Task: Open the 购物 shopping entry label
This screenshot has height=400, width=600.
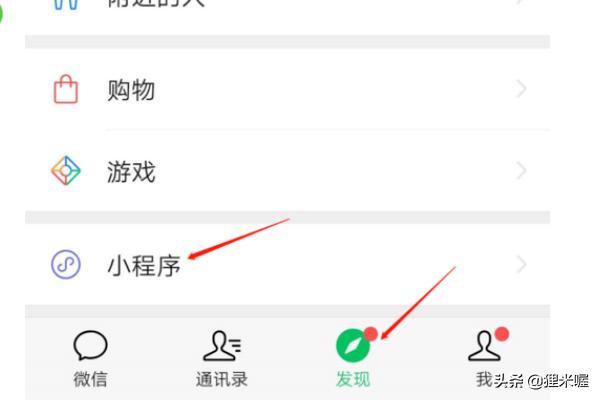Action: [131, 90]
